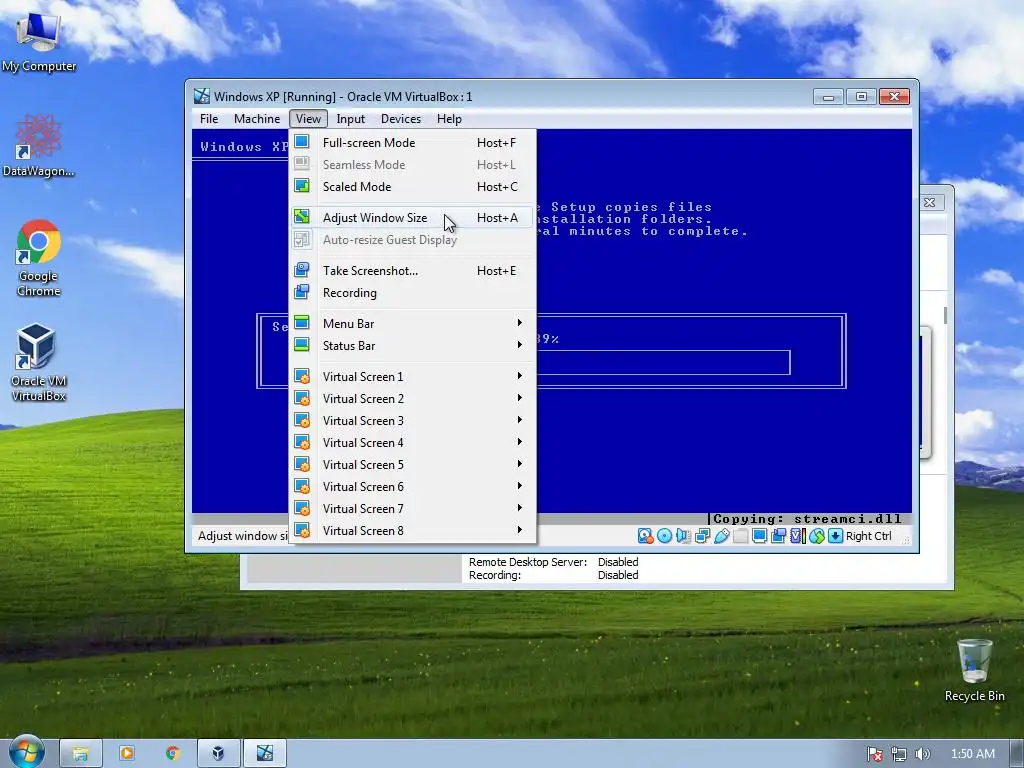Image resolution: width=1024 pixels, height=768 pixels.
Task: Choose Take Screenshot... from the menu
Action: 412,270
